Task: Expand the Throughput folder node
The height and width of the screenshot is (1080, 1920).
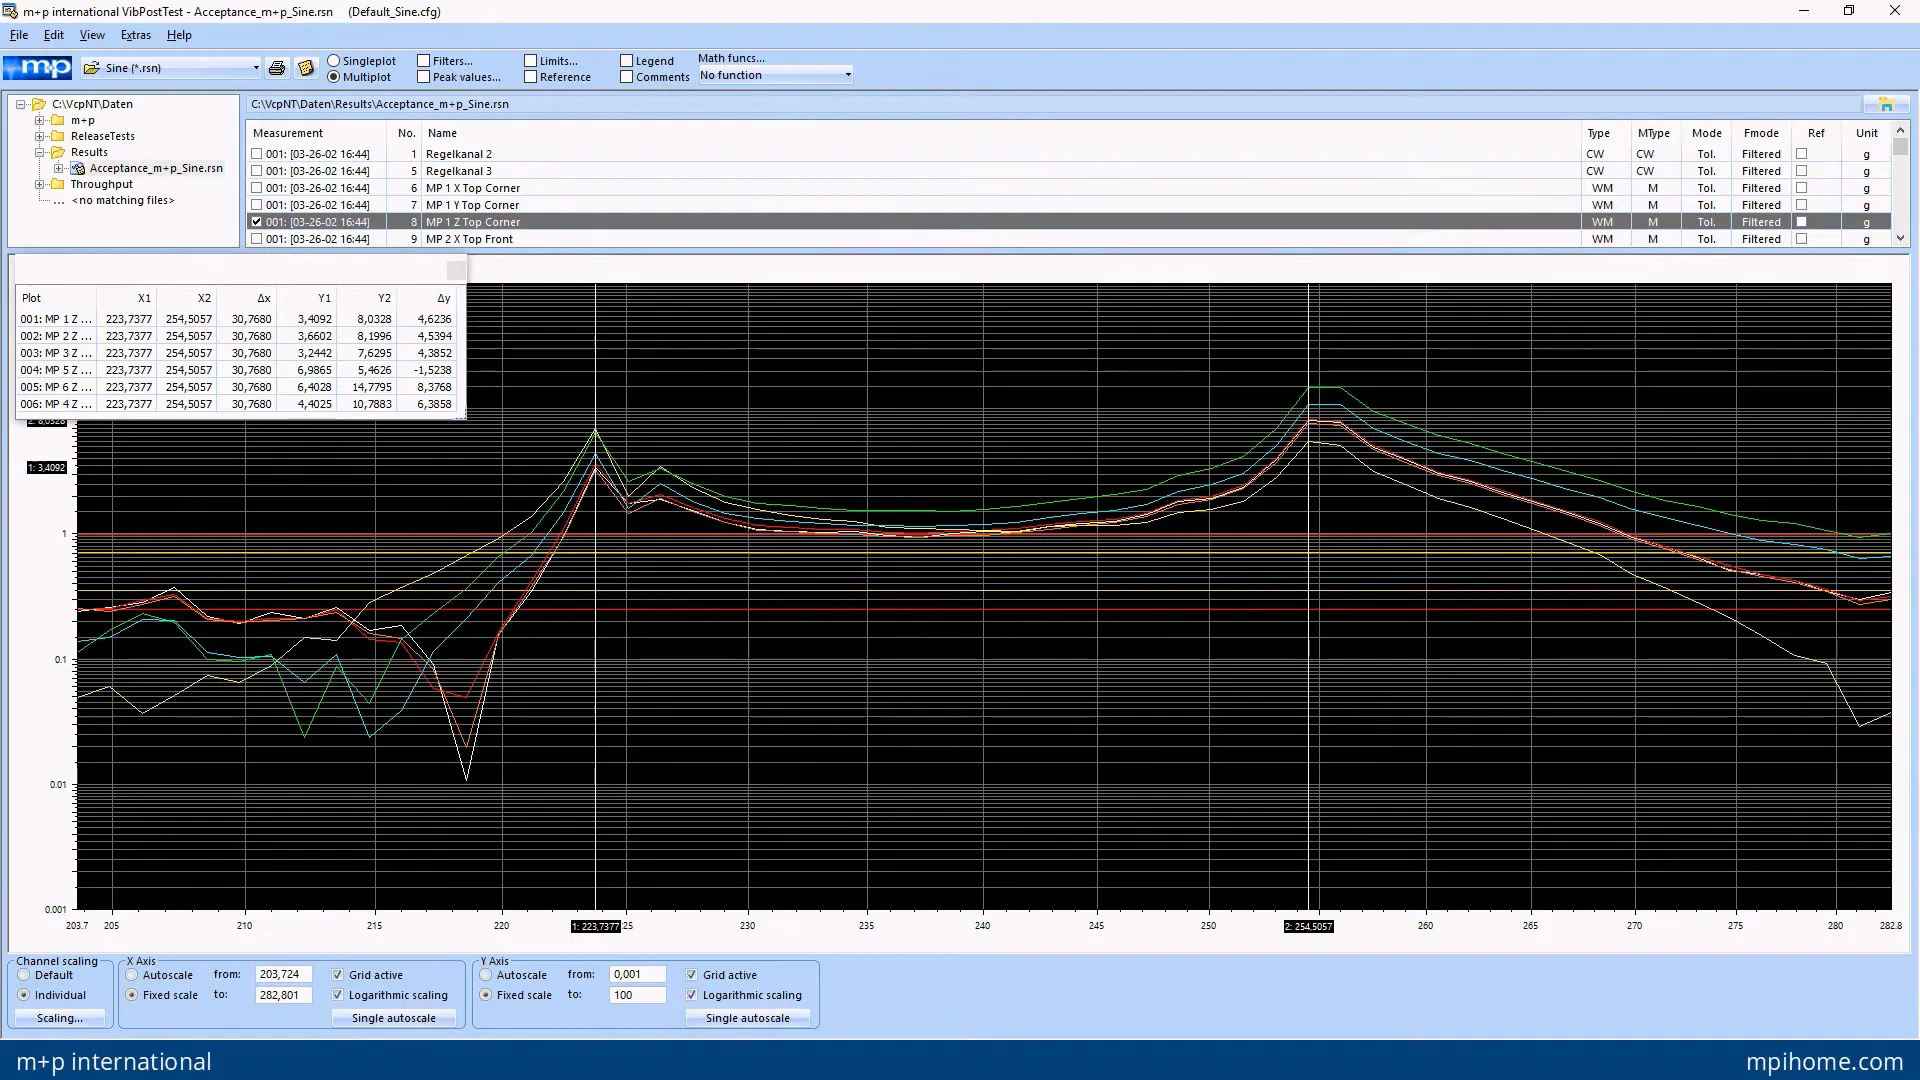Action: coord(40,184)
